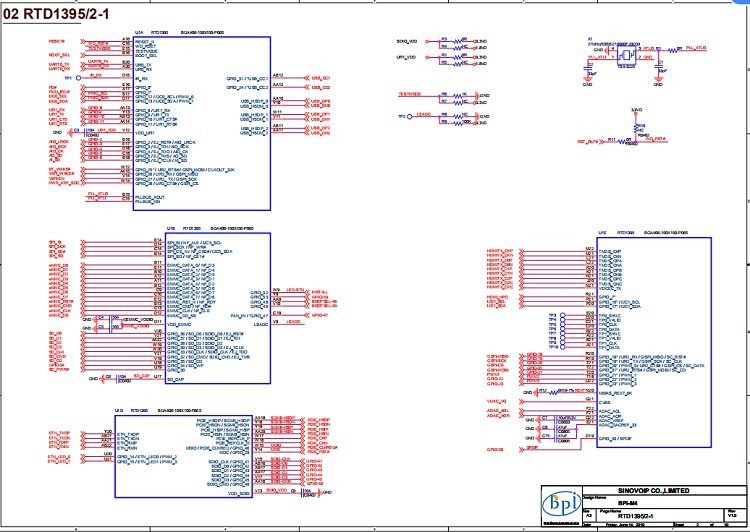Click the SD_CAP pin name in U1B
Viewport: 750px width, 532px height.
click(x=175, y=380)
